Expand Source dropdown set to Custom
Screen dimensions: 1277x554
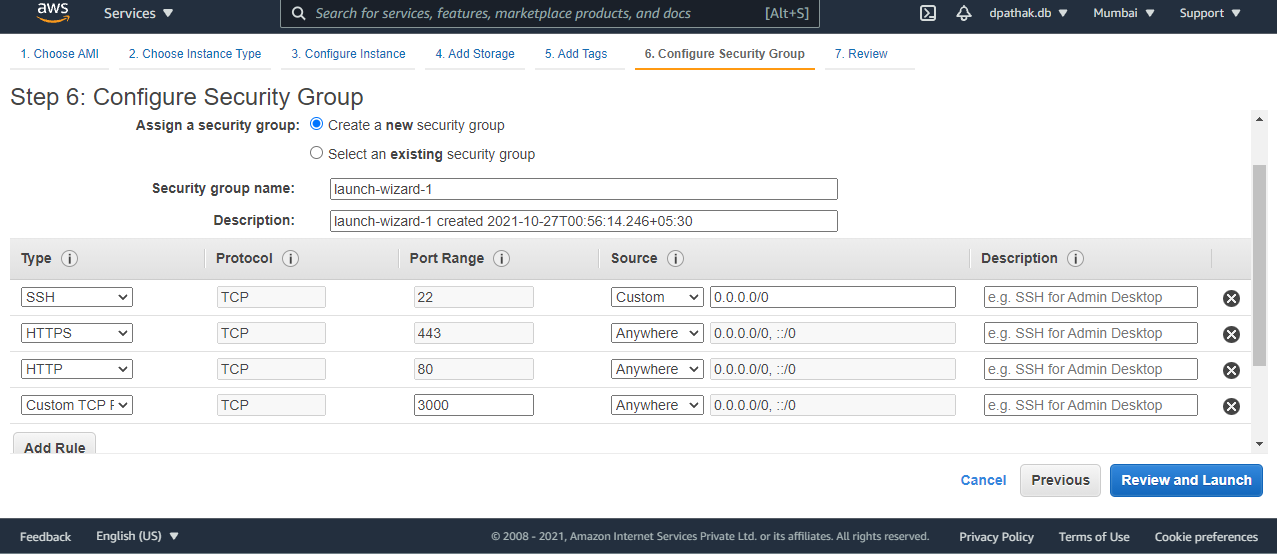[657, 297]
